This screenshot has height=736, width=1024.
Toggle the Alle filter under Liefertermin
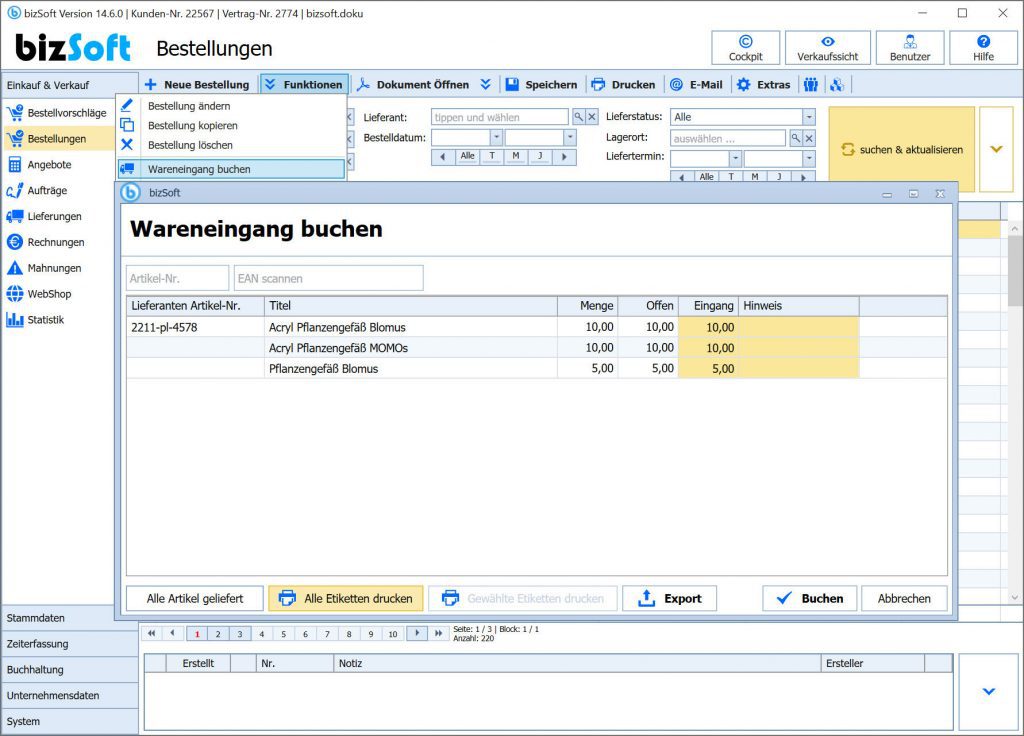[707, 176]
